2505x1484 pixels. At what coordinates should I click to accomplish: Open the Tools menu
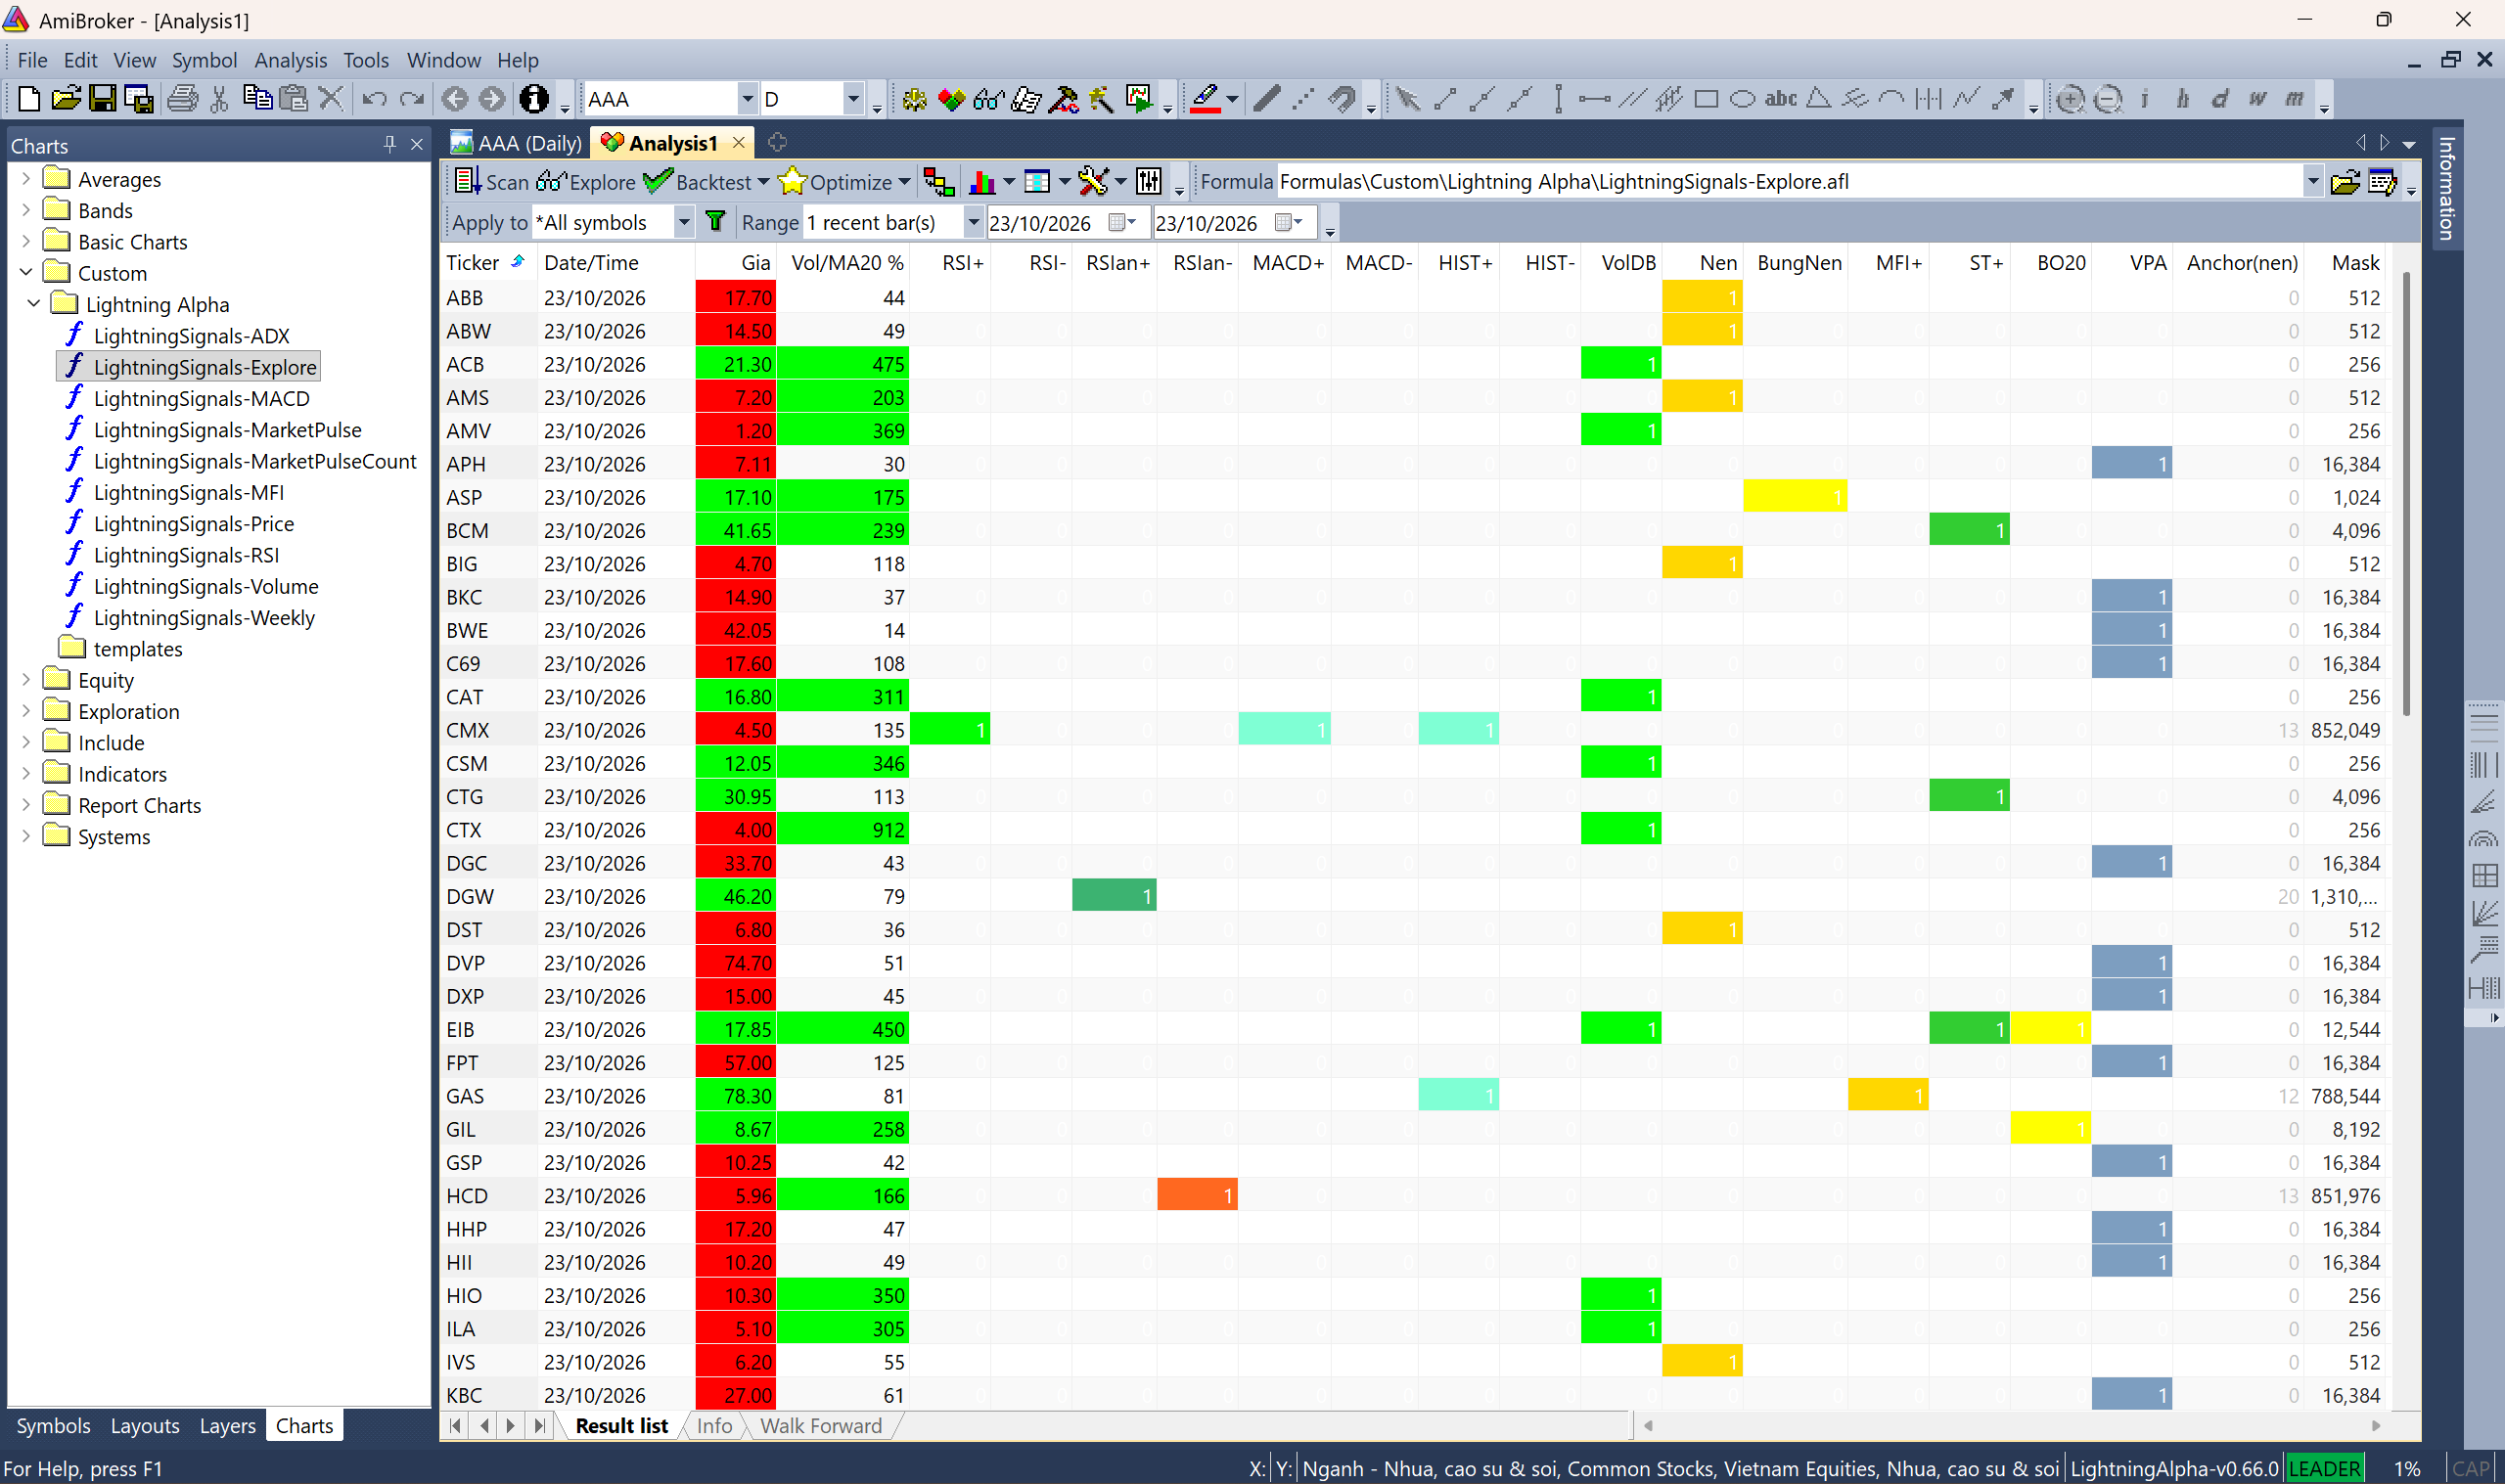coord(366,60)
